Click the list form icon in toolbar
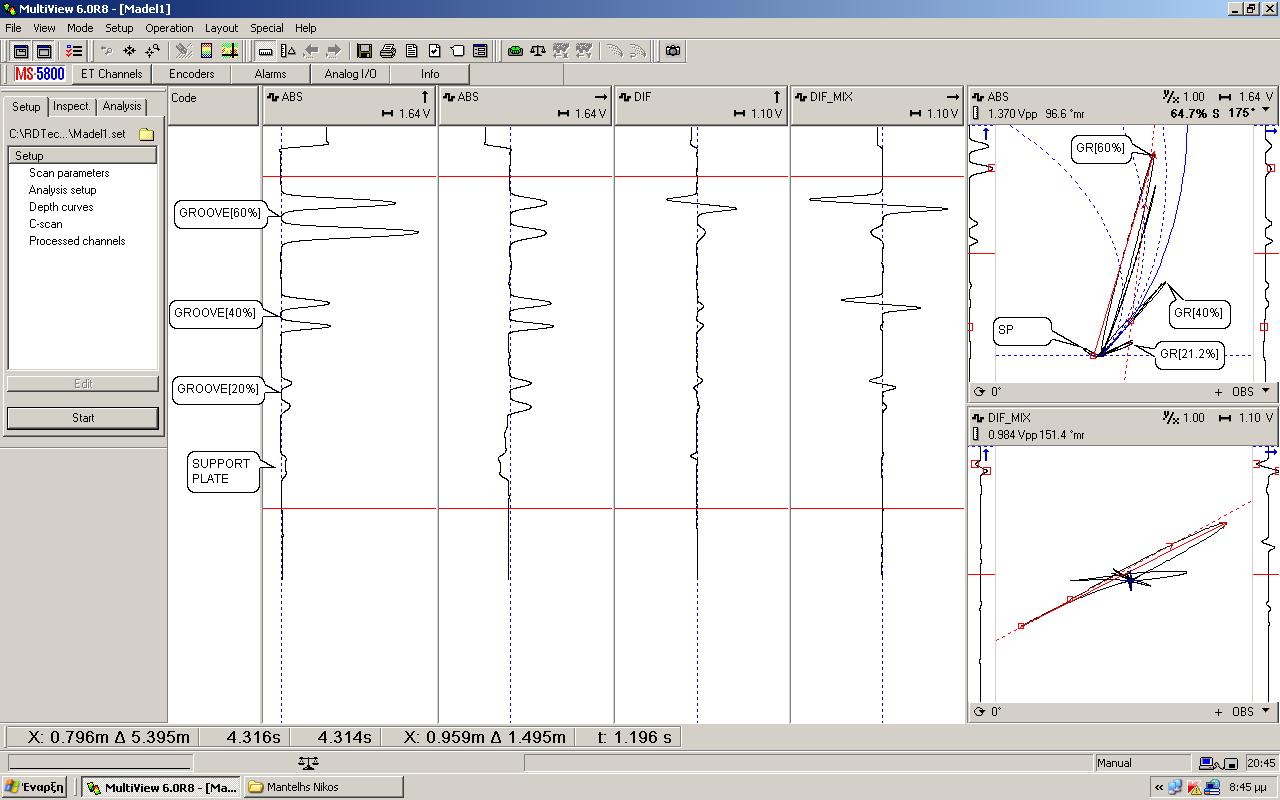Viewport: 1280px width, 800px height. click(480, 51)
